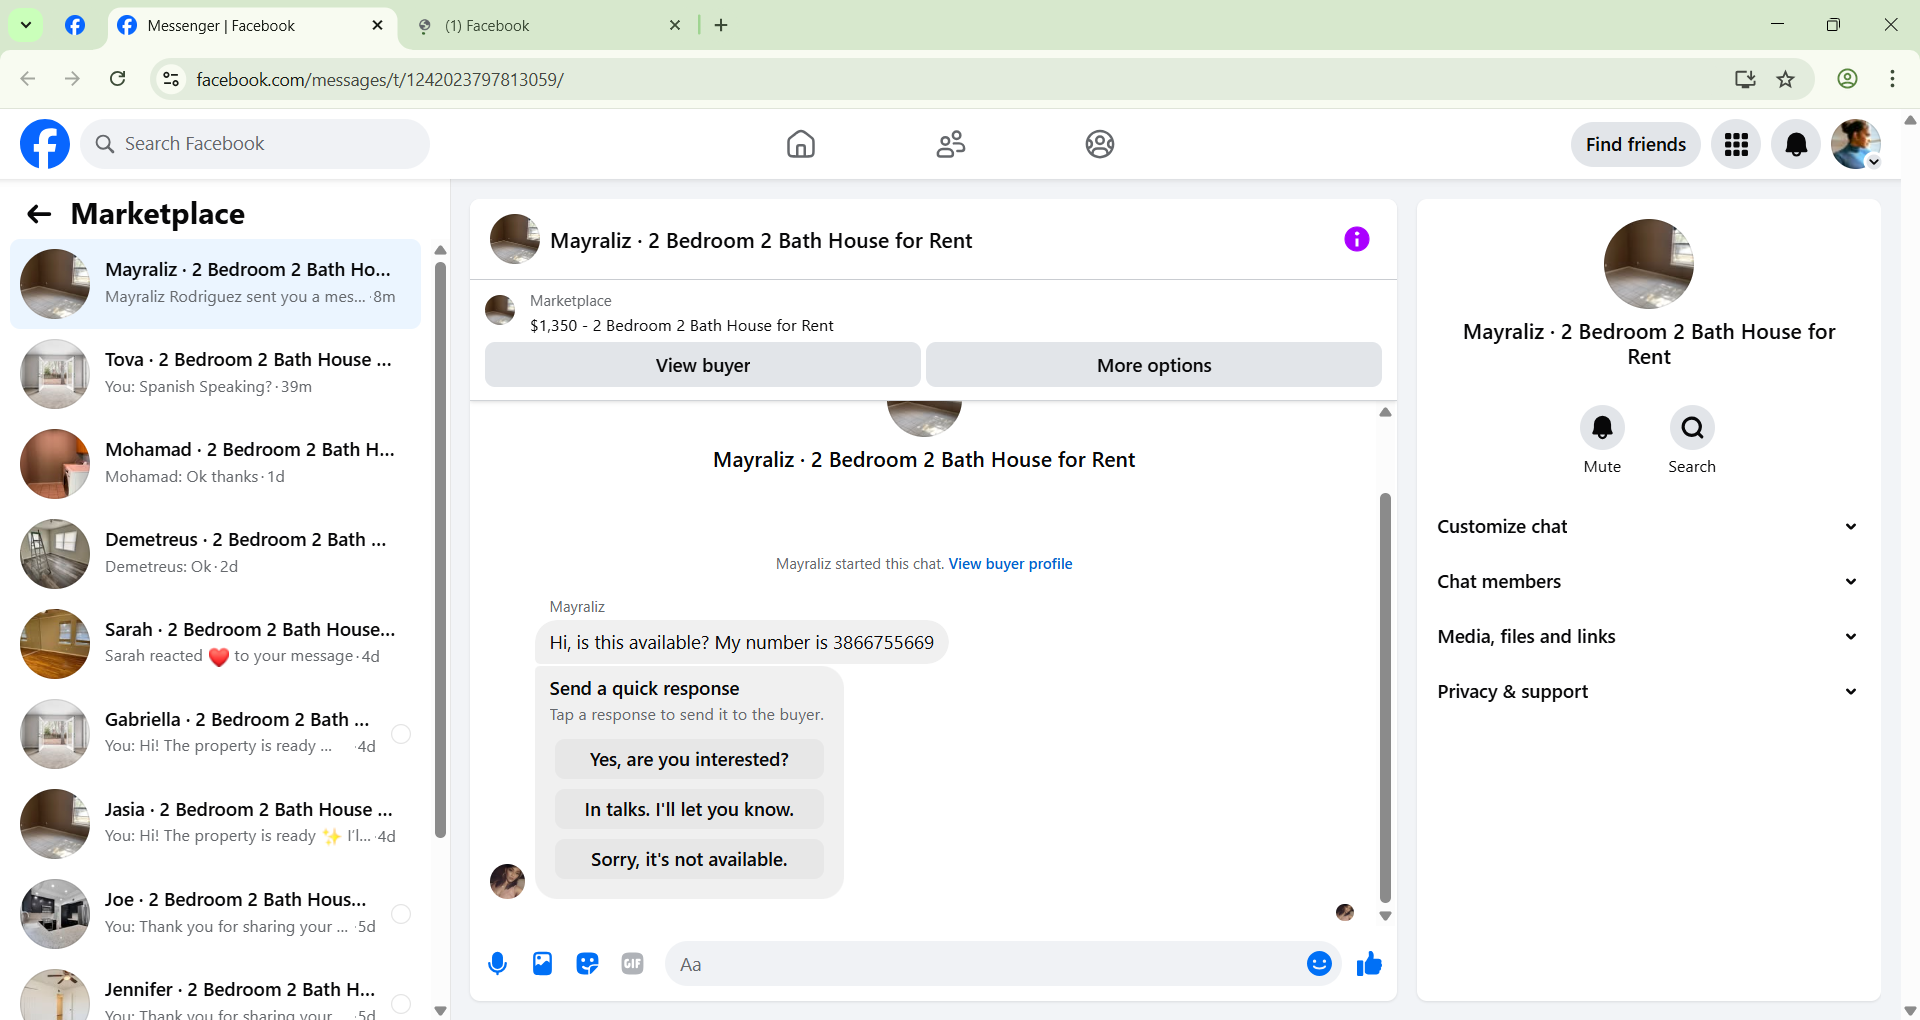Click the chat message scrollbar
This screenshot has width=1920, height=1020.
click(x=1385, y=696)
